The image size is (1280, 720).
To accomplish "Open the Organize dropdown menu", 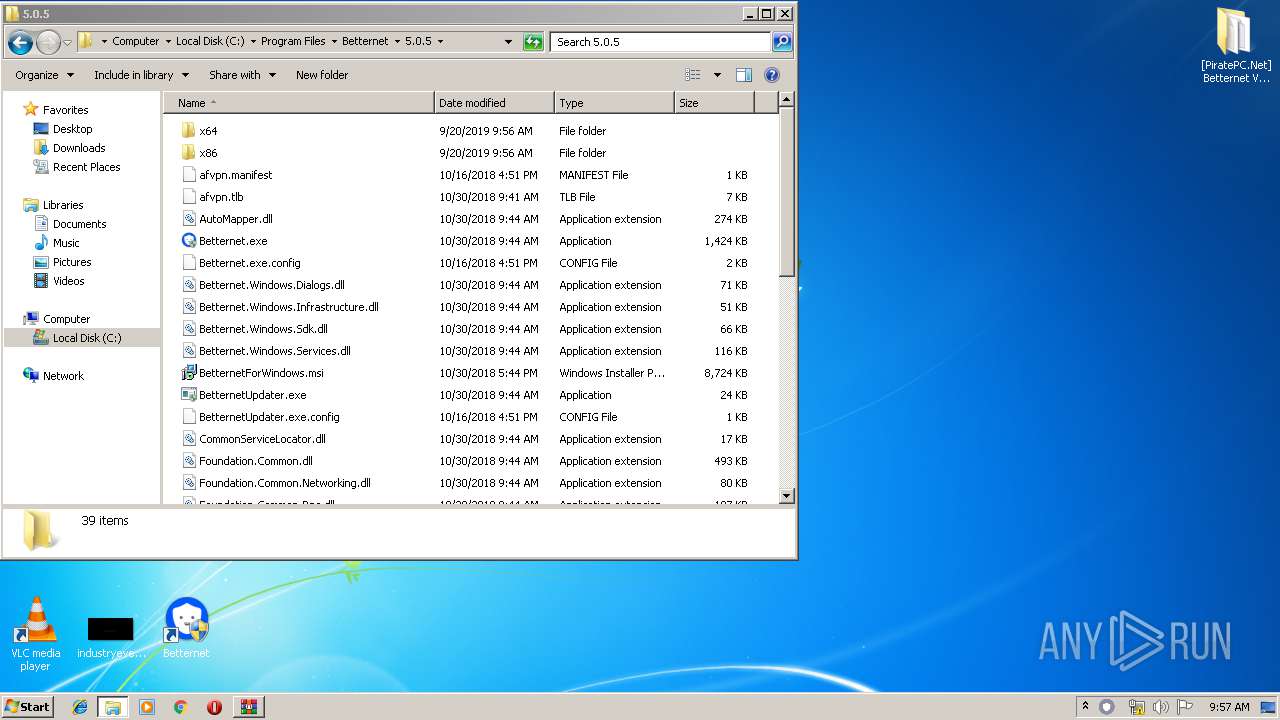I will click(44, 75).
